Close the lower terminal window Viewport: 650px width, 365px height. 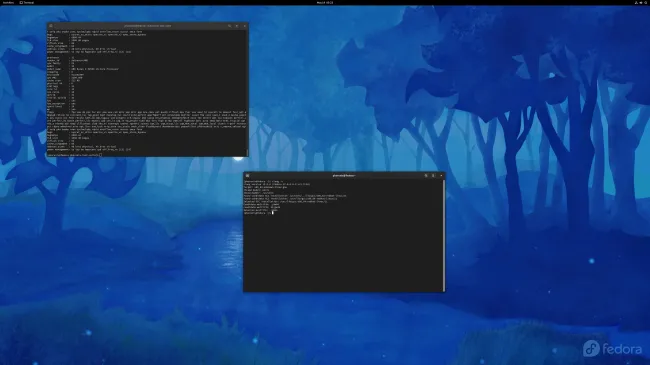(441, 175)
